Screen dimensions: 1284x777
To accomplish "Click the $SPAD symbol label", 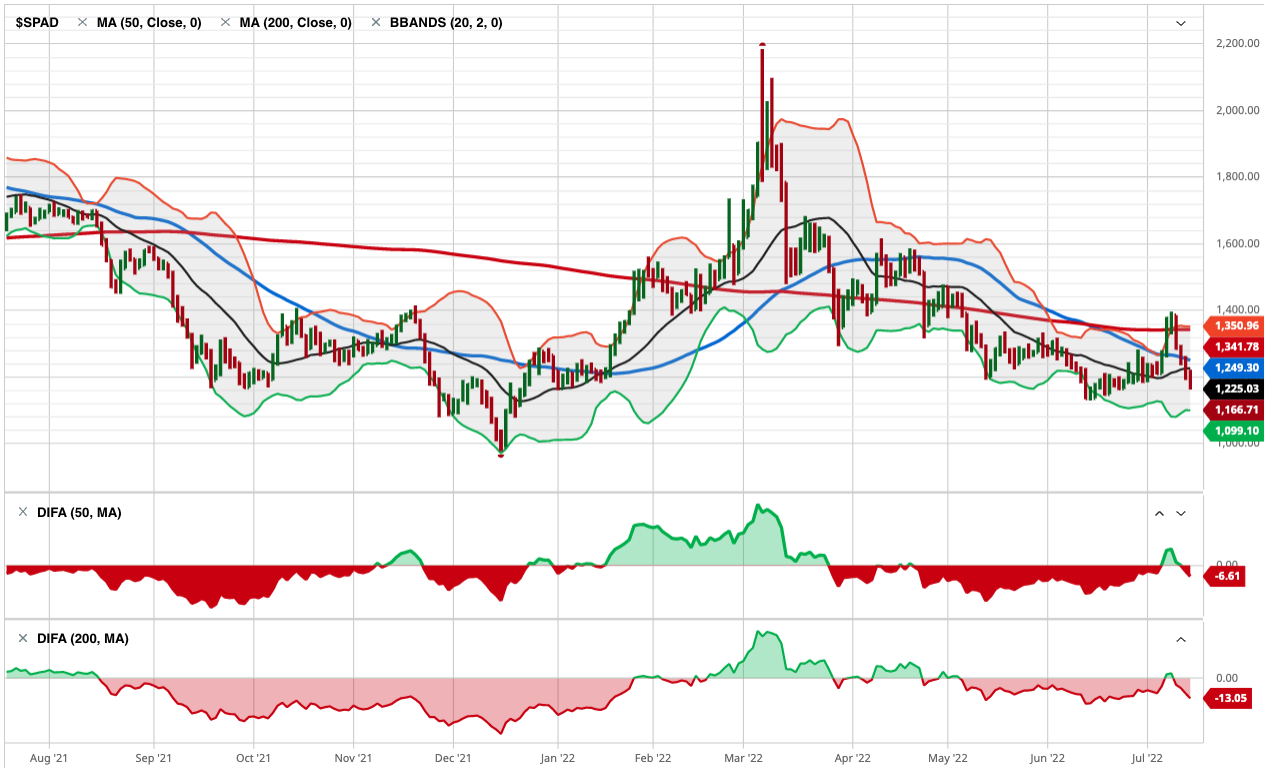I will click(x=38, y=22).
